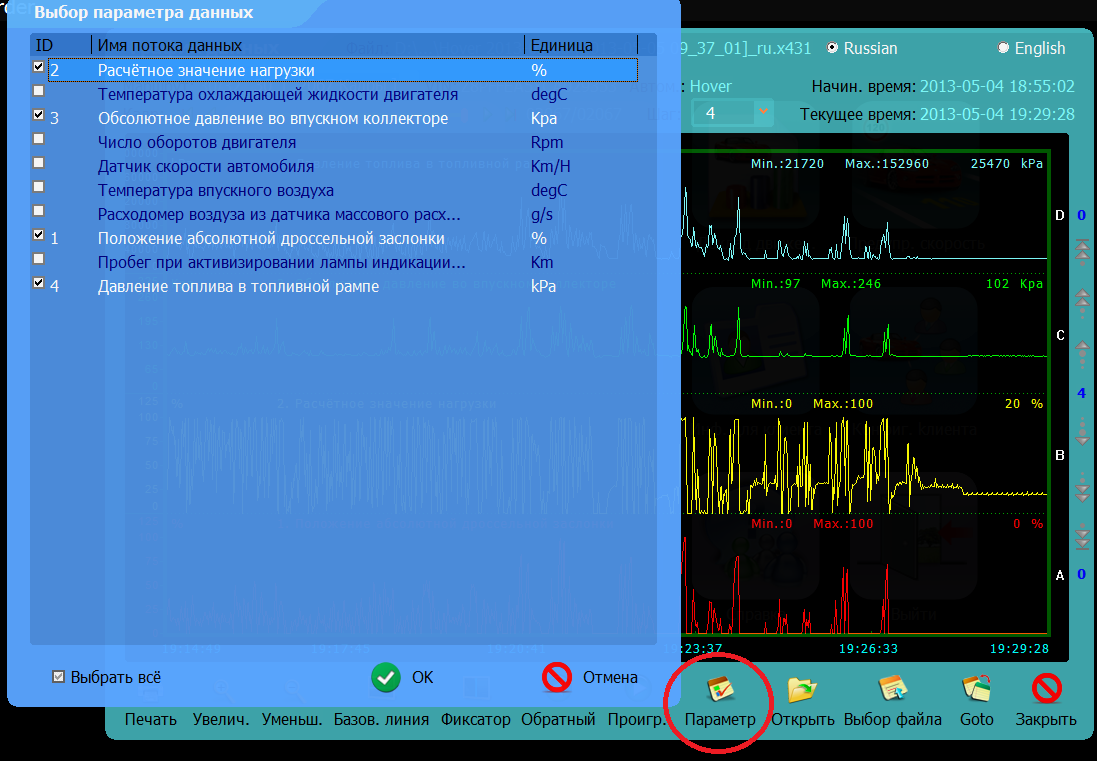Uncheck Обсолютное давление во впускном коллекторе
This screenshot has height=761, width=1097.
38,115
